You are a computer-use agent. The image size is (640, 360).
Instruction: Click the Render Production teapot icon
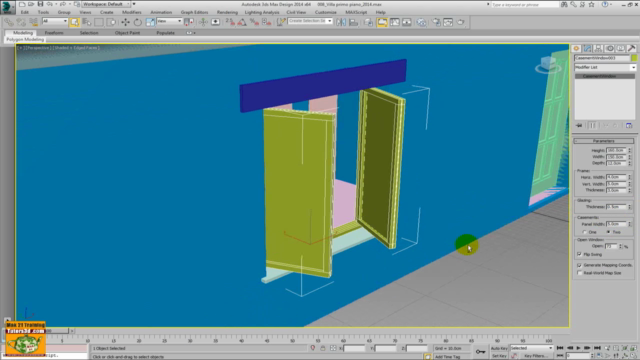460,22
